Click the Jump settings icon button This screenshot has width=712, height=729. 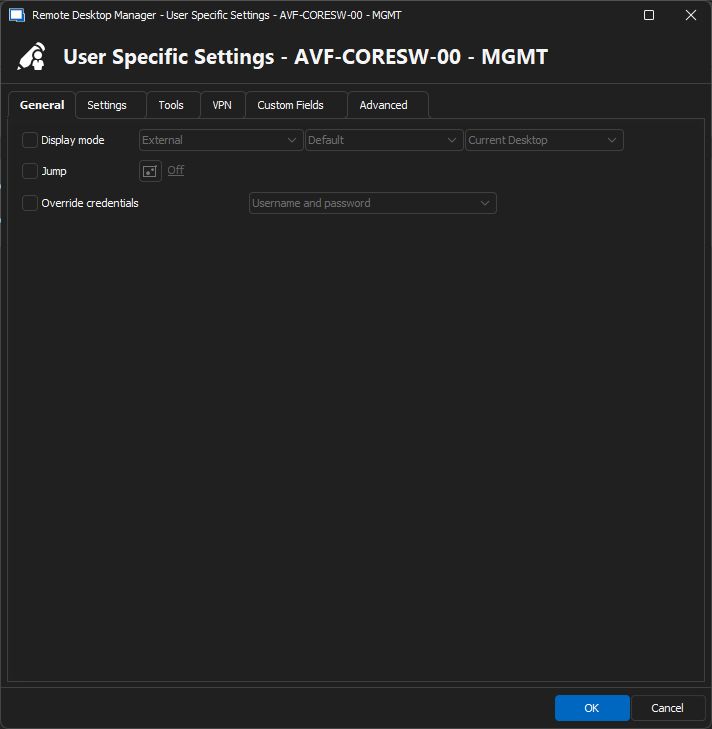pos(150,171)
